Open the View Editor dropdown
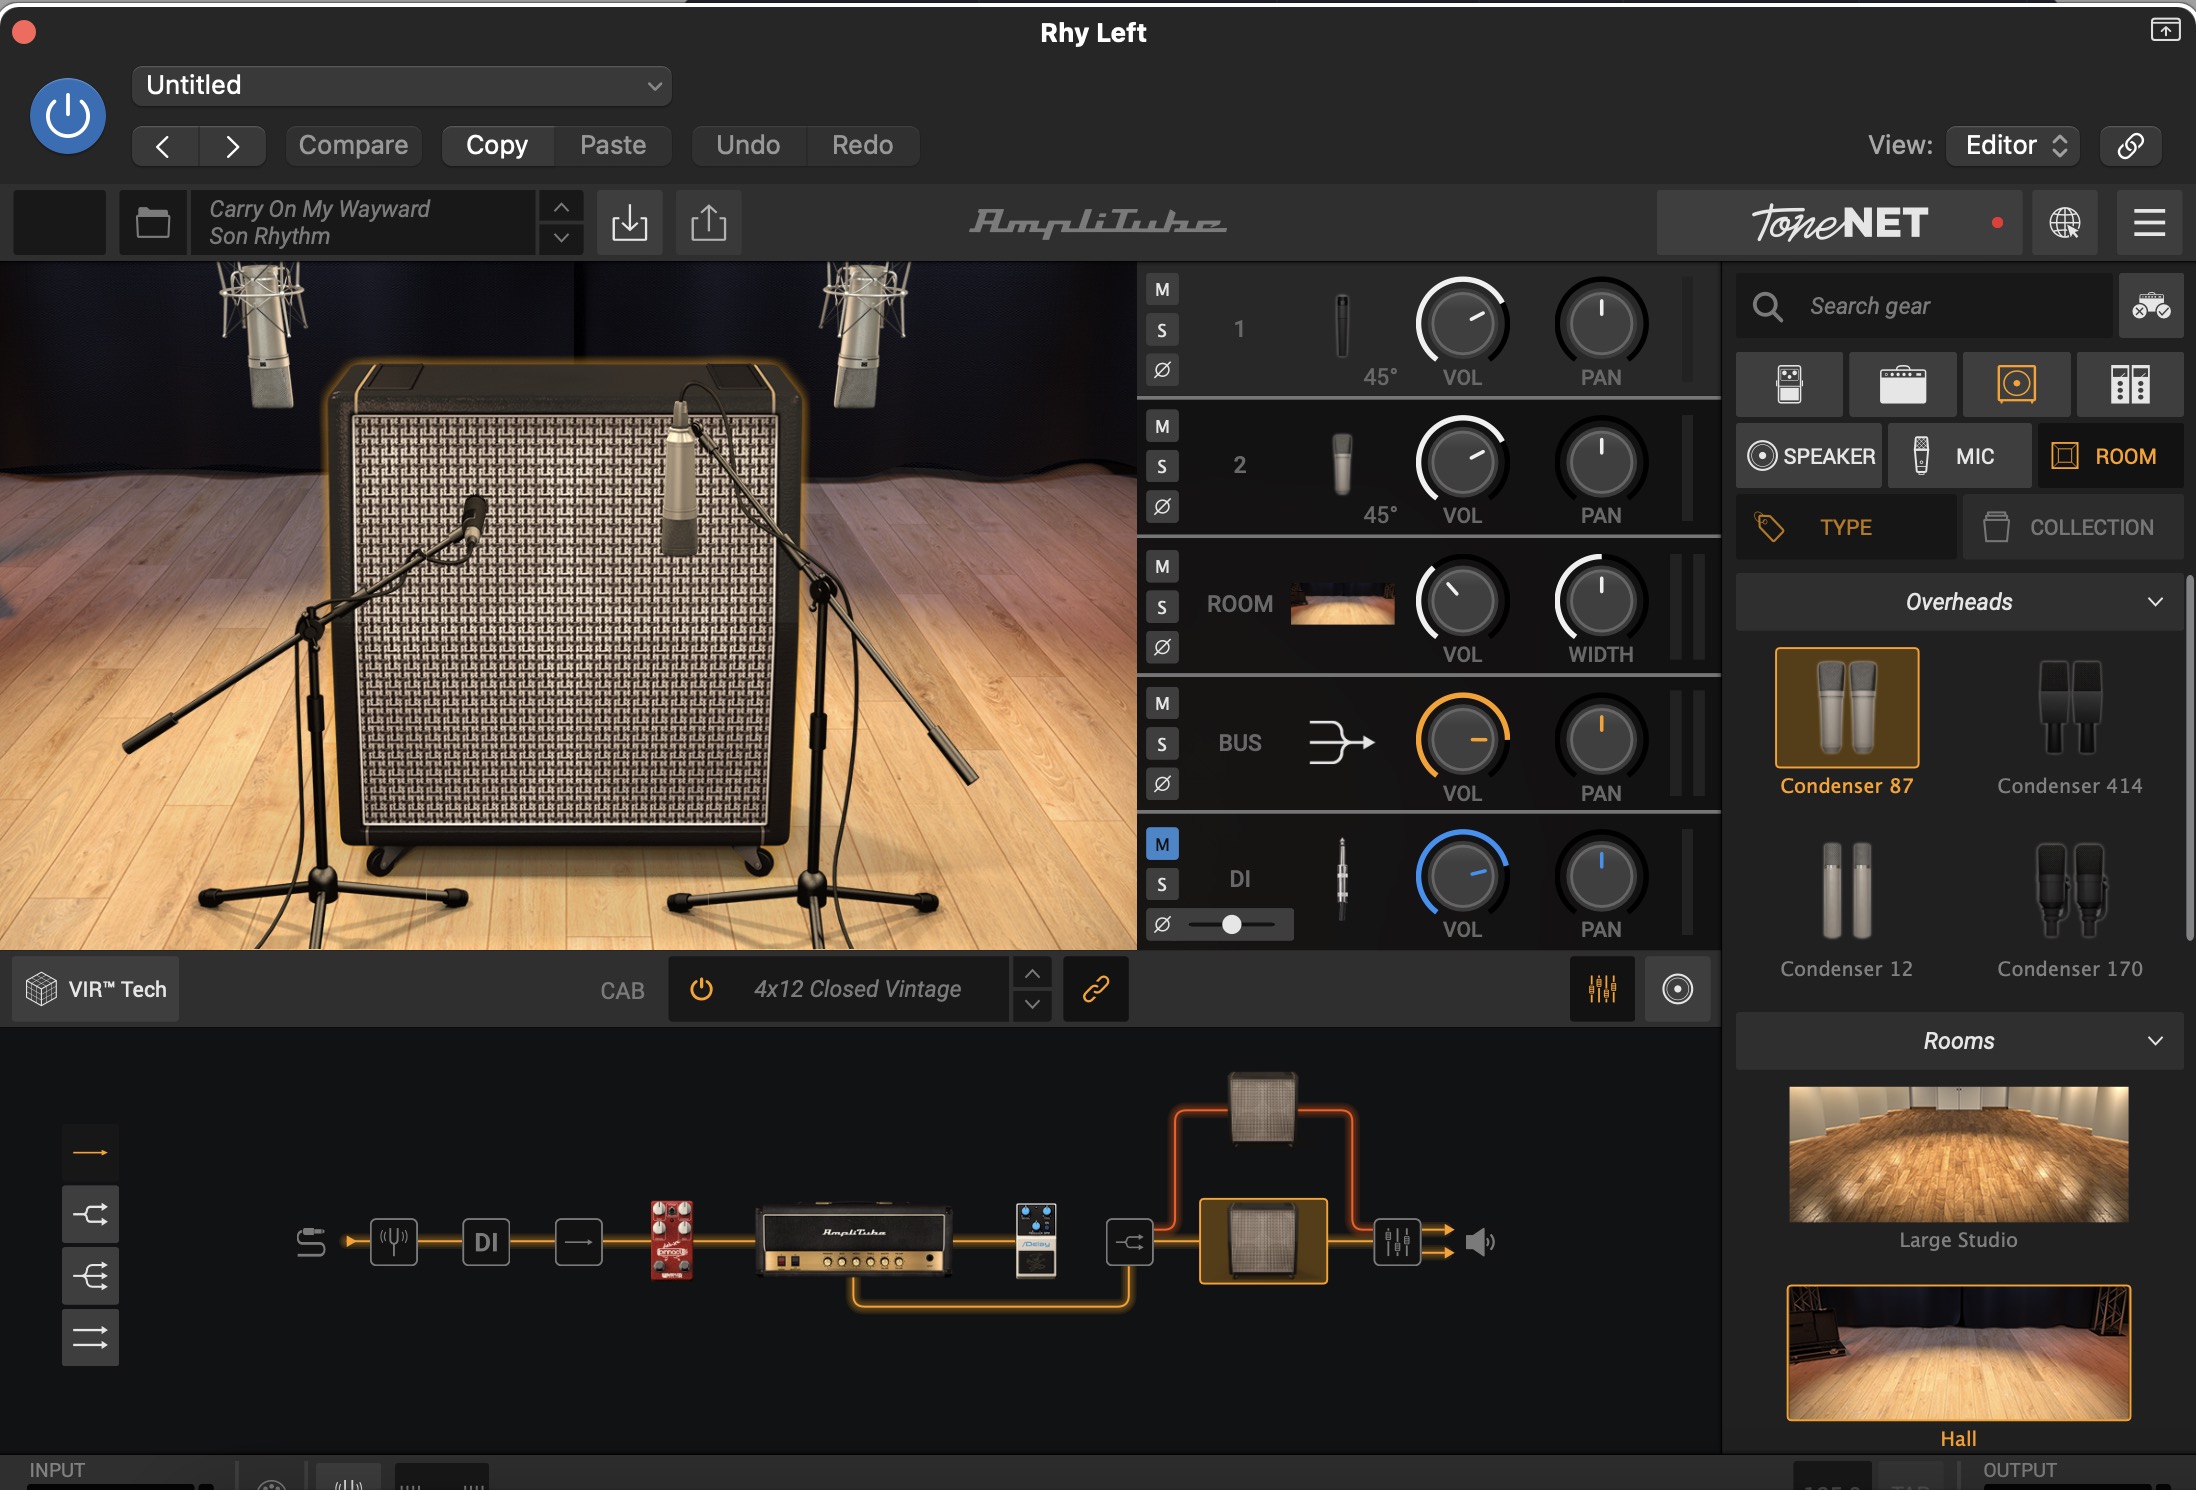 pyautogui.click(x=2013, y=146)
